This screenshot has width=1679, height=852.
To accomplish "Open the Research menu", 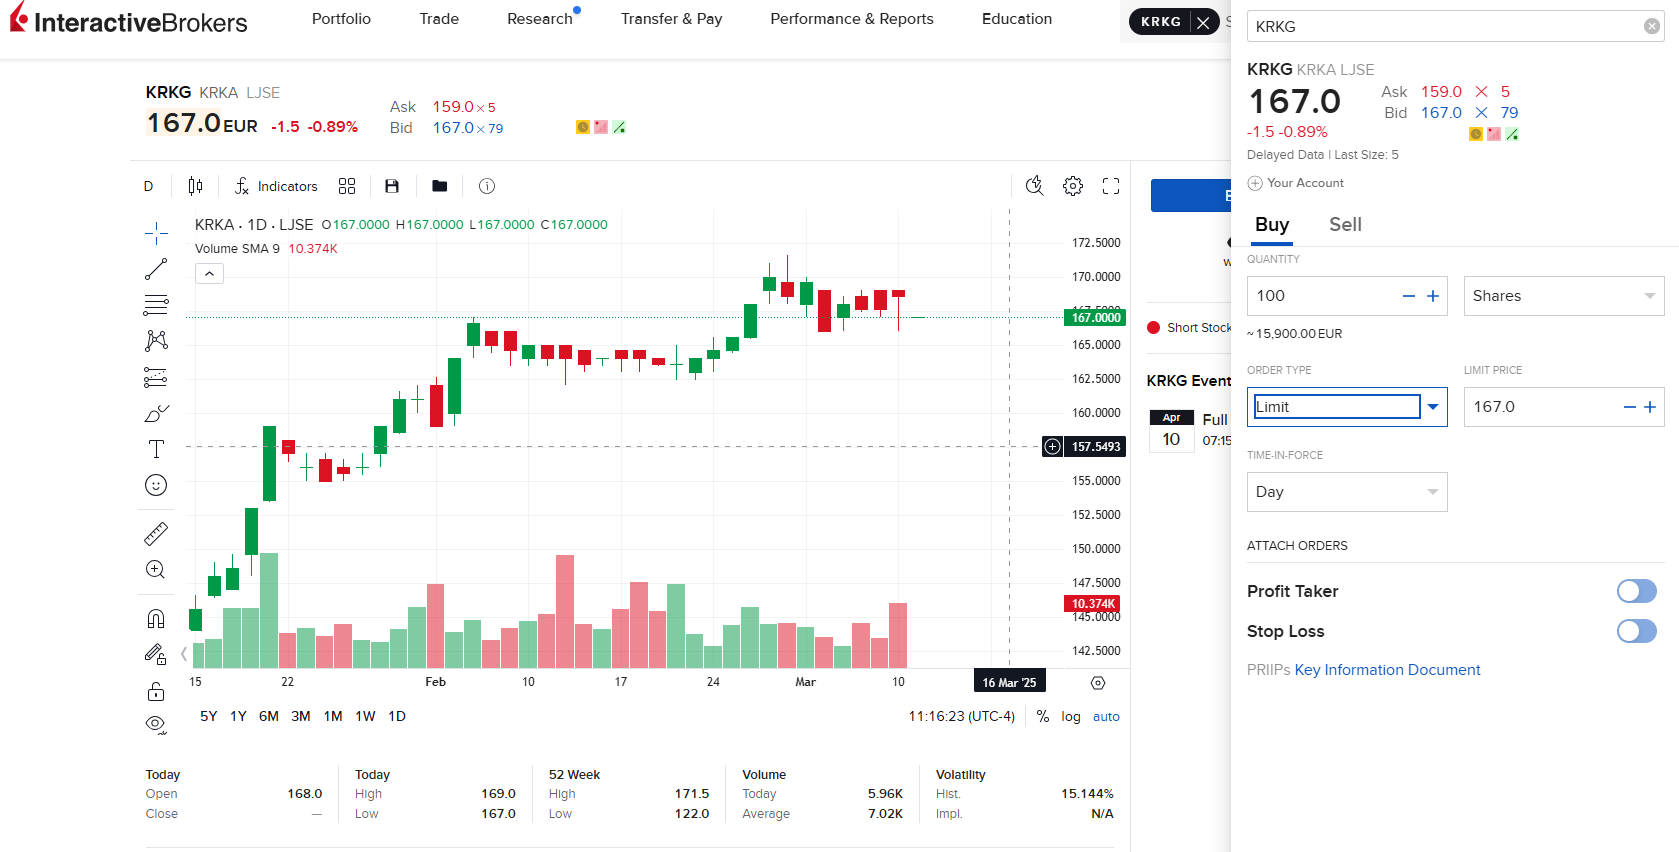I will (x=540, y=19).
